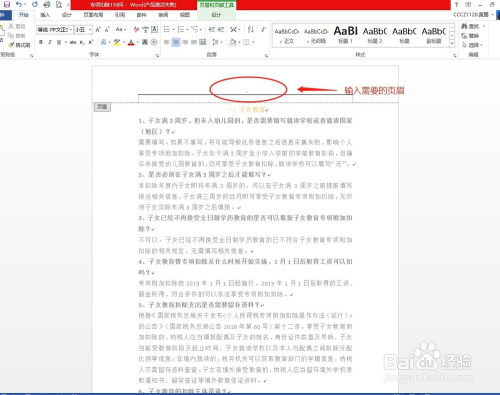The image size is (500, 395).
Task: Toggle Underline formatting
Action: coord(59,42)
